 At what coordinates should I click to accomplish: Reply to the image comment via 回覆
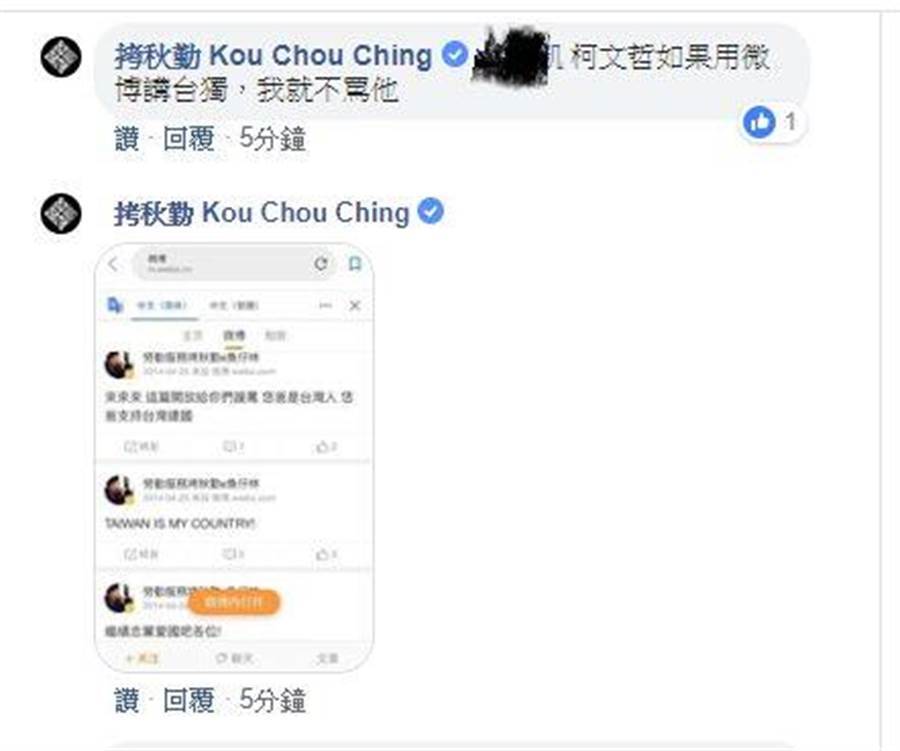coord(189,700)
